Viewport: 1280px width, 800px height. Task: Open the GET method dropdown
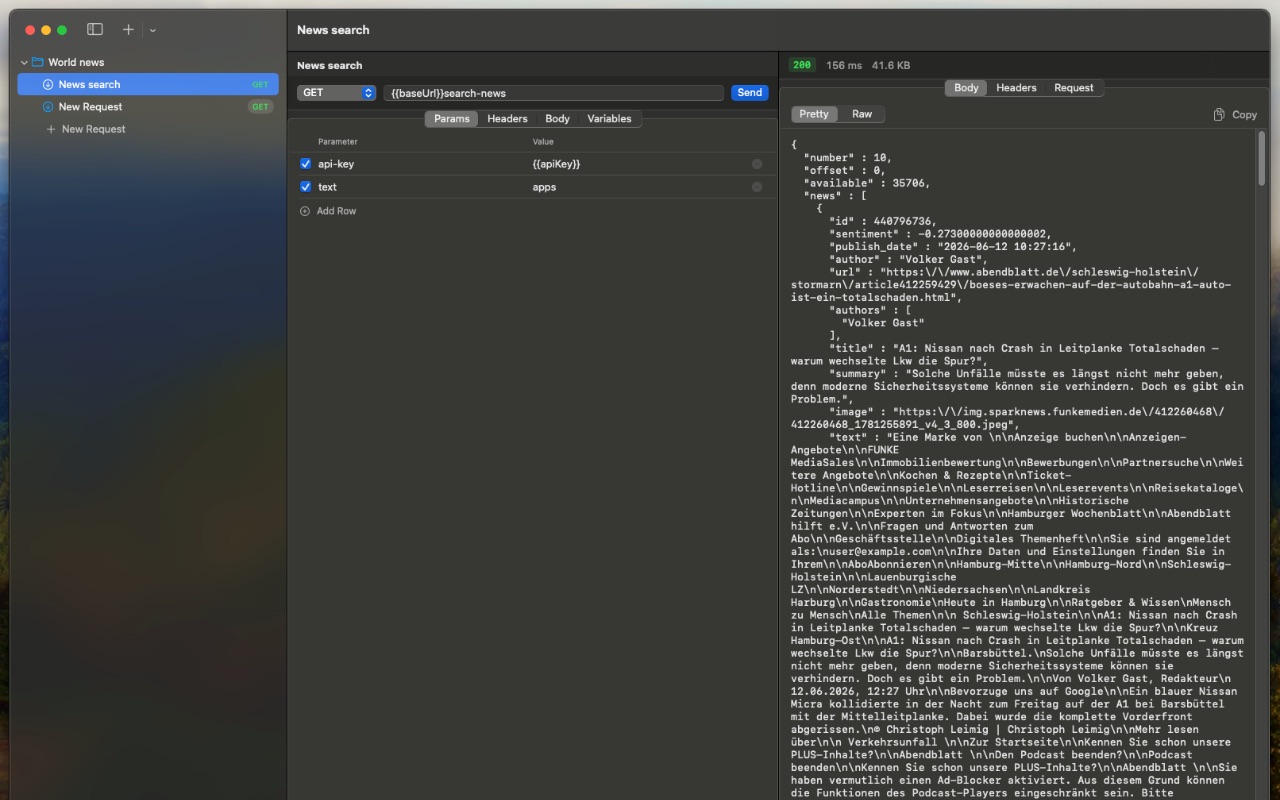pos(337,93)
